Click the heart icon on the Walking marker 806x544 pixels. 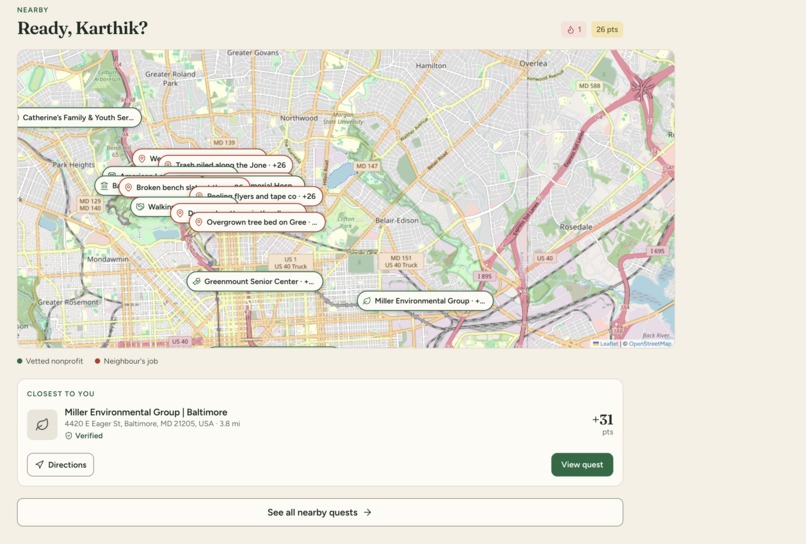pos(140,207)
